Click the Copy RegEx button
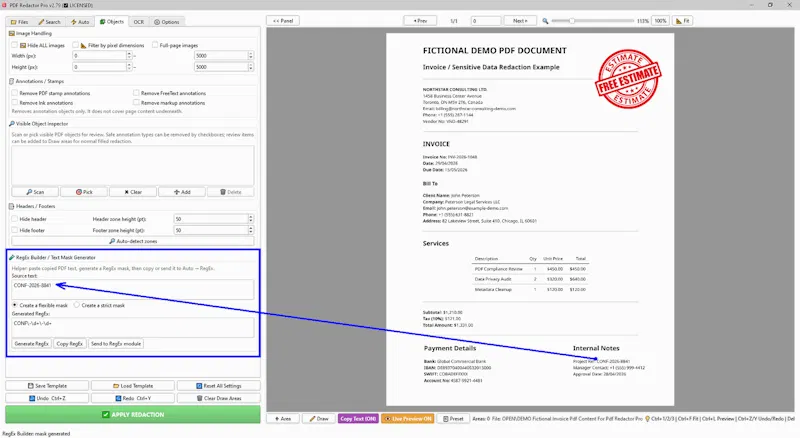 pos(69,344)
